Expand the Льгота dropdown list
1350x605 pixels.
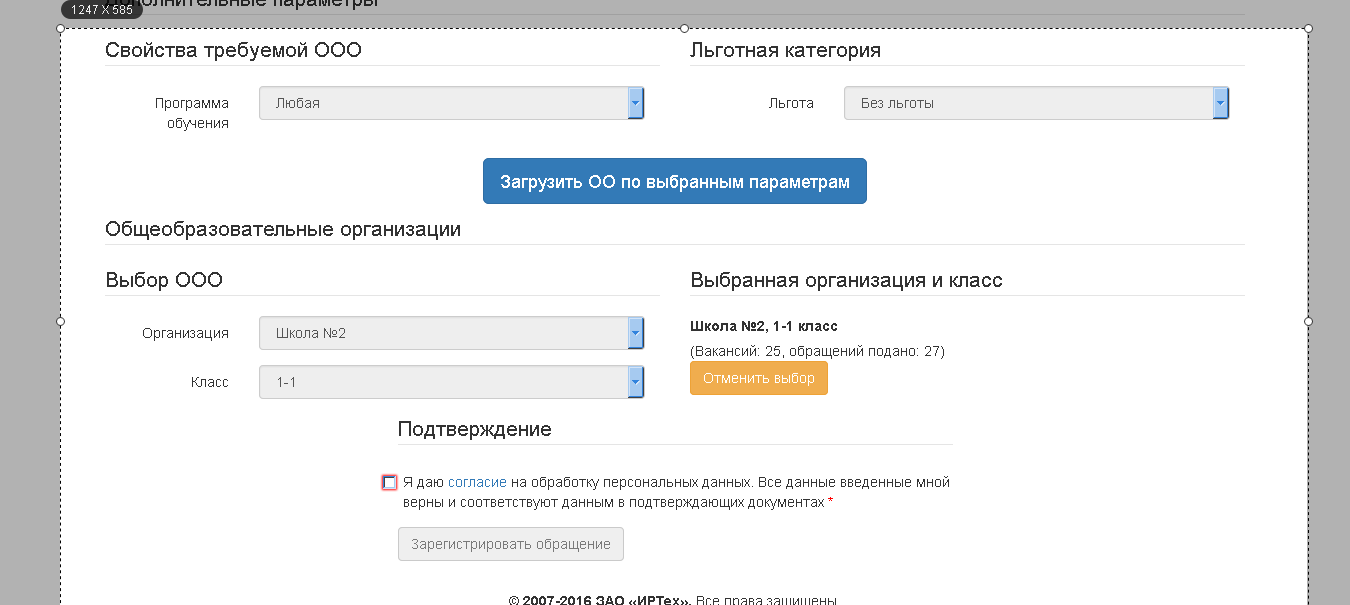1035,103
